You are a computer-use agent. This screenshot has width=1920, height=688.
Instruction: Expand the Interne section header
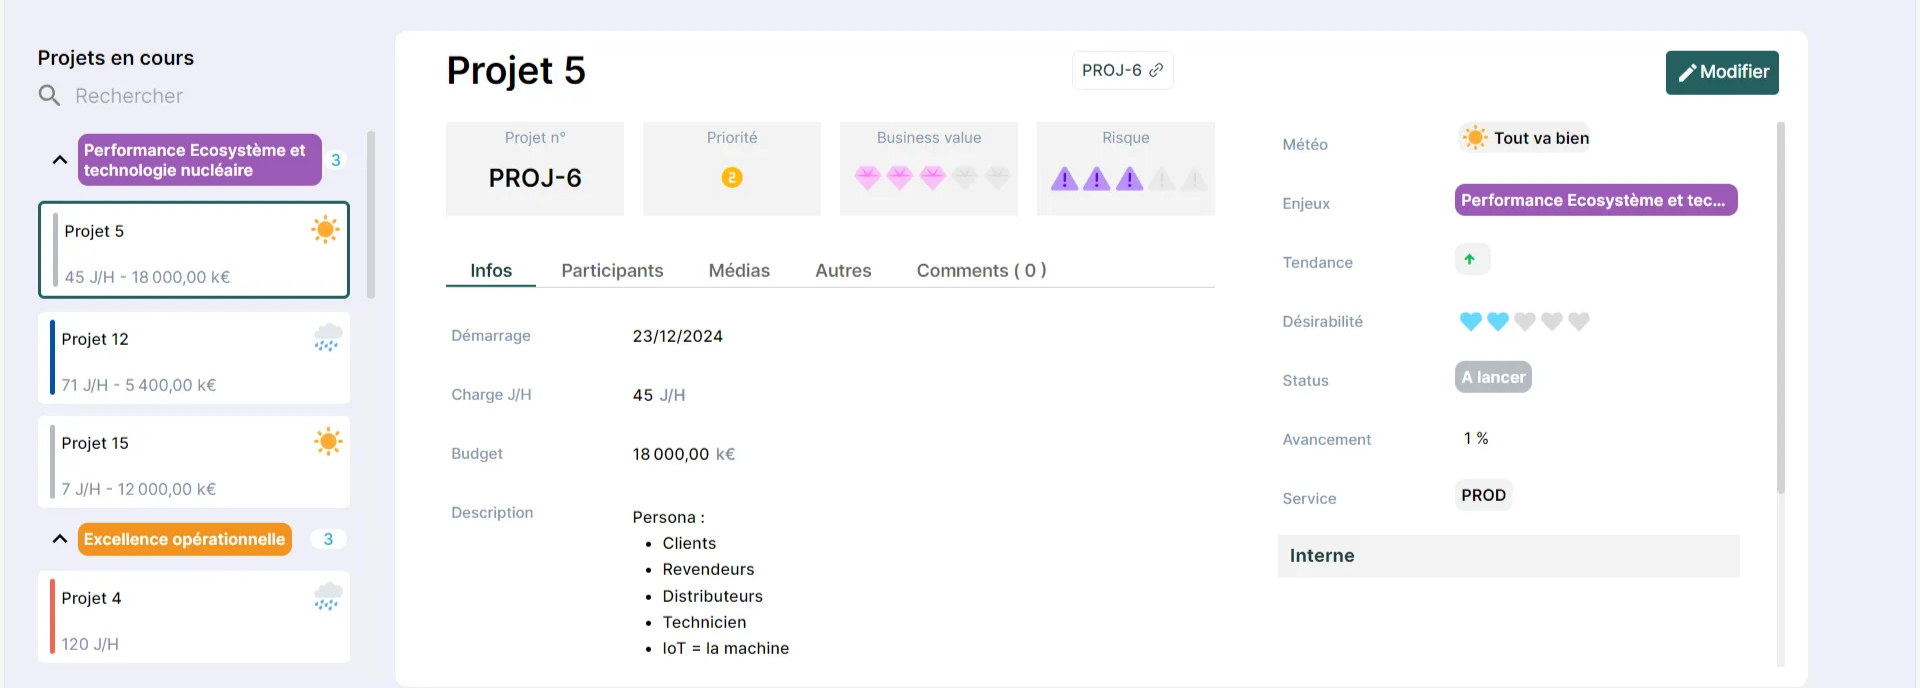coord(1507,556)
